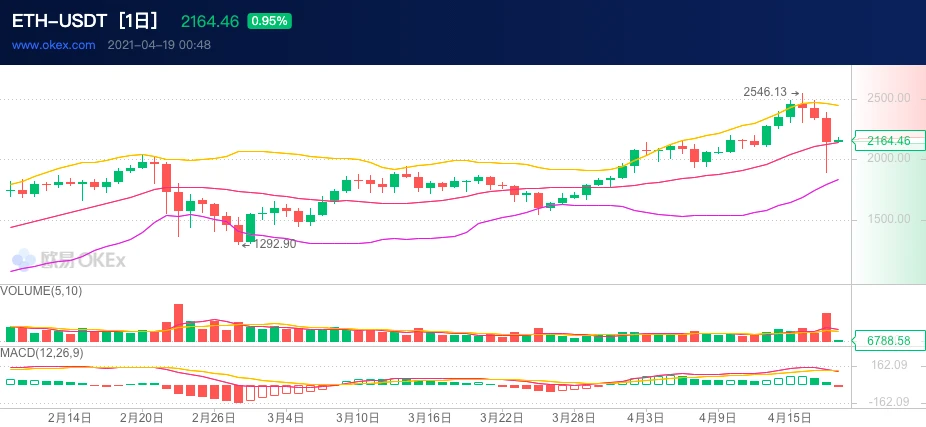Click the 3月16日 date label
926x427 pixels.
(x=430, y=418)
